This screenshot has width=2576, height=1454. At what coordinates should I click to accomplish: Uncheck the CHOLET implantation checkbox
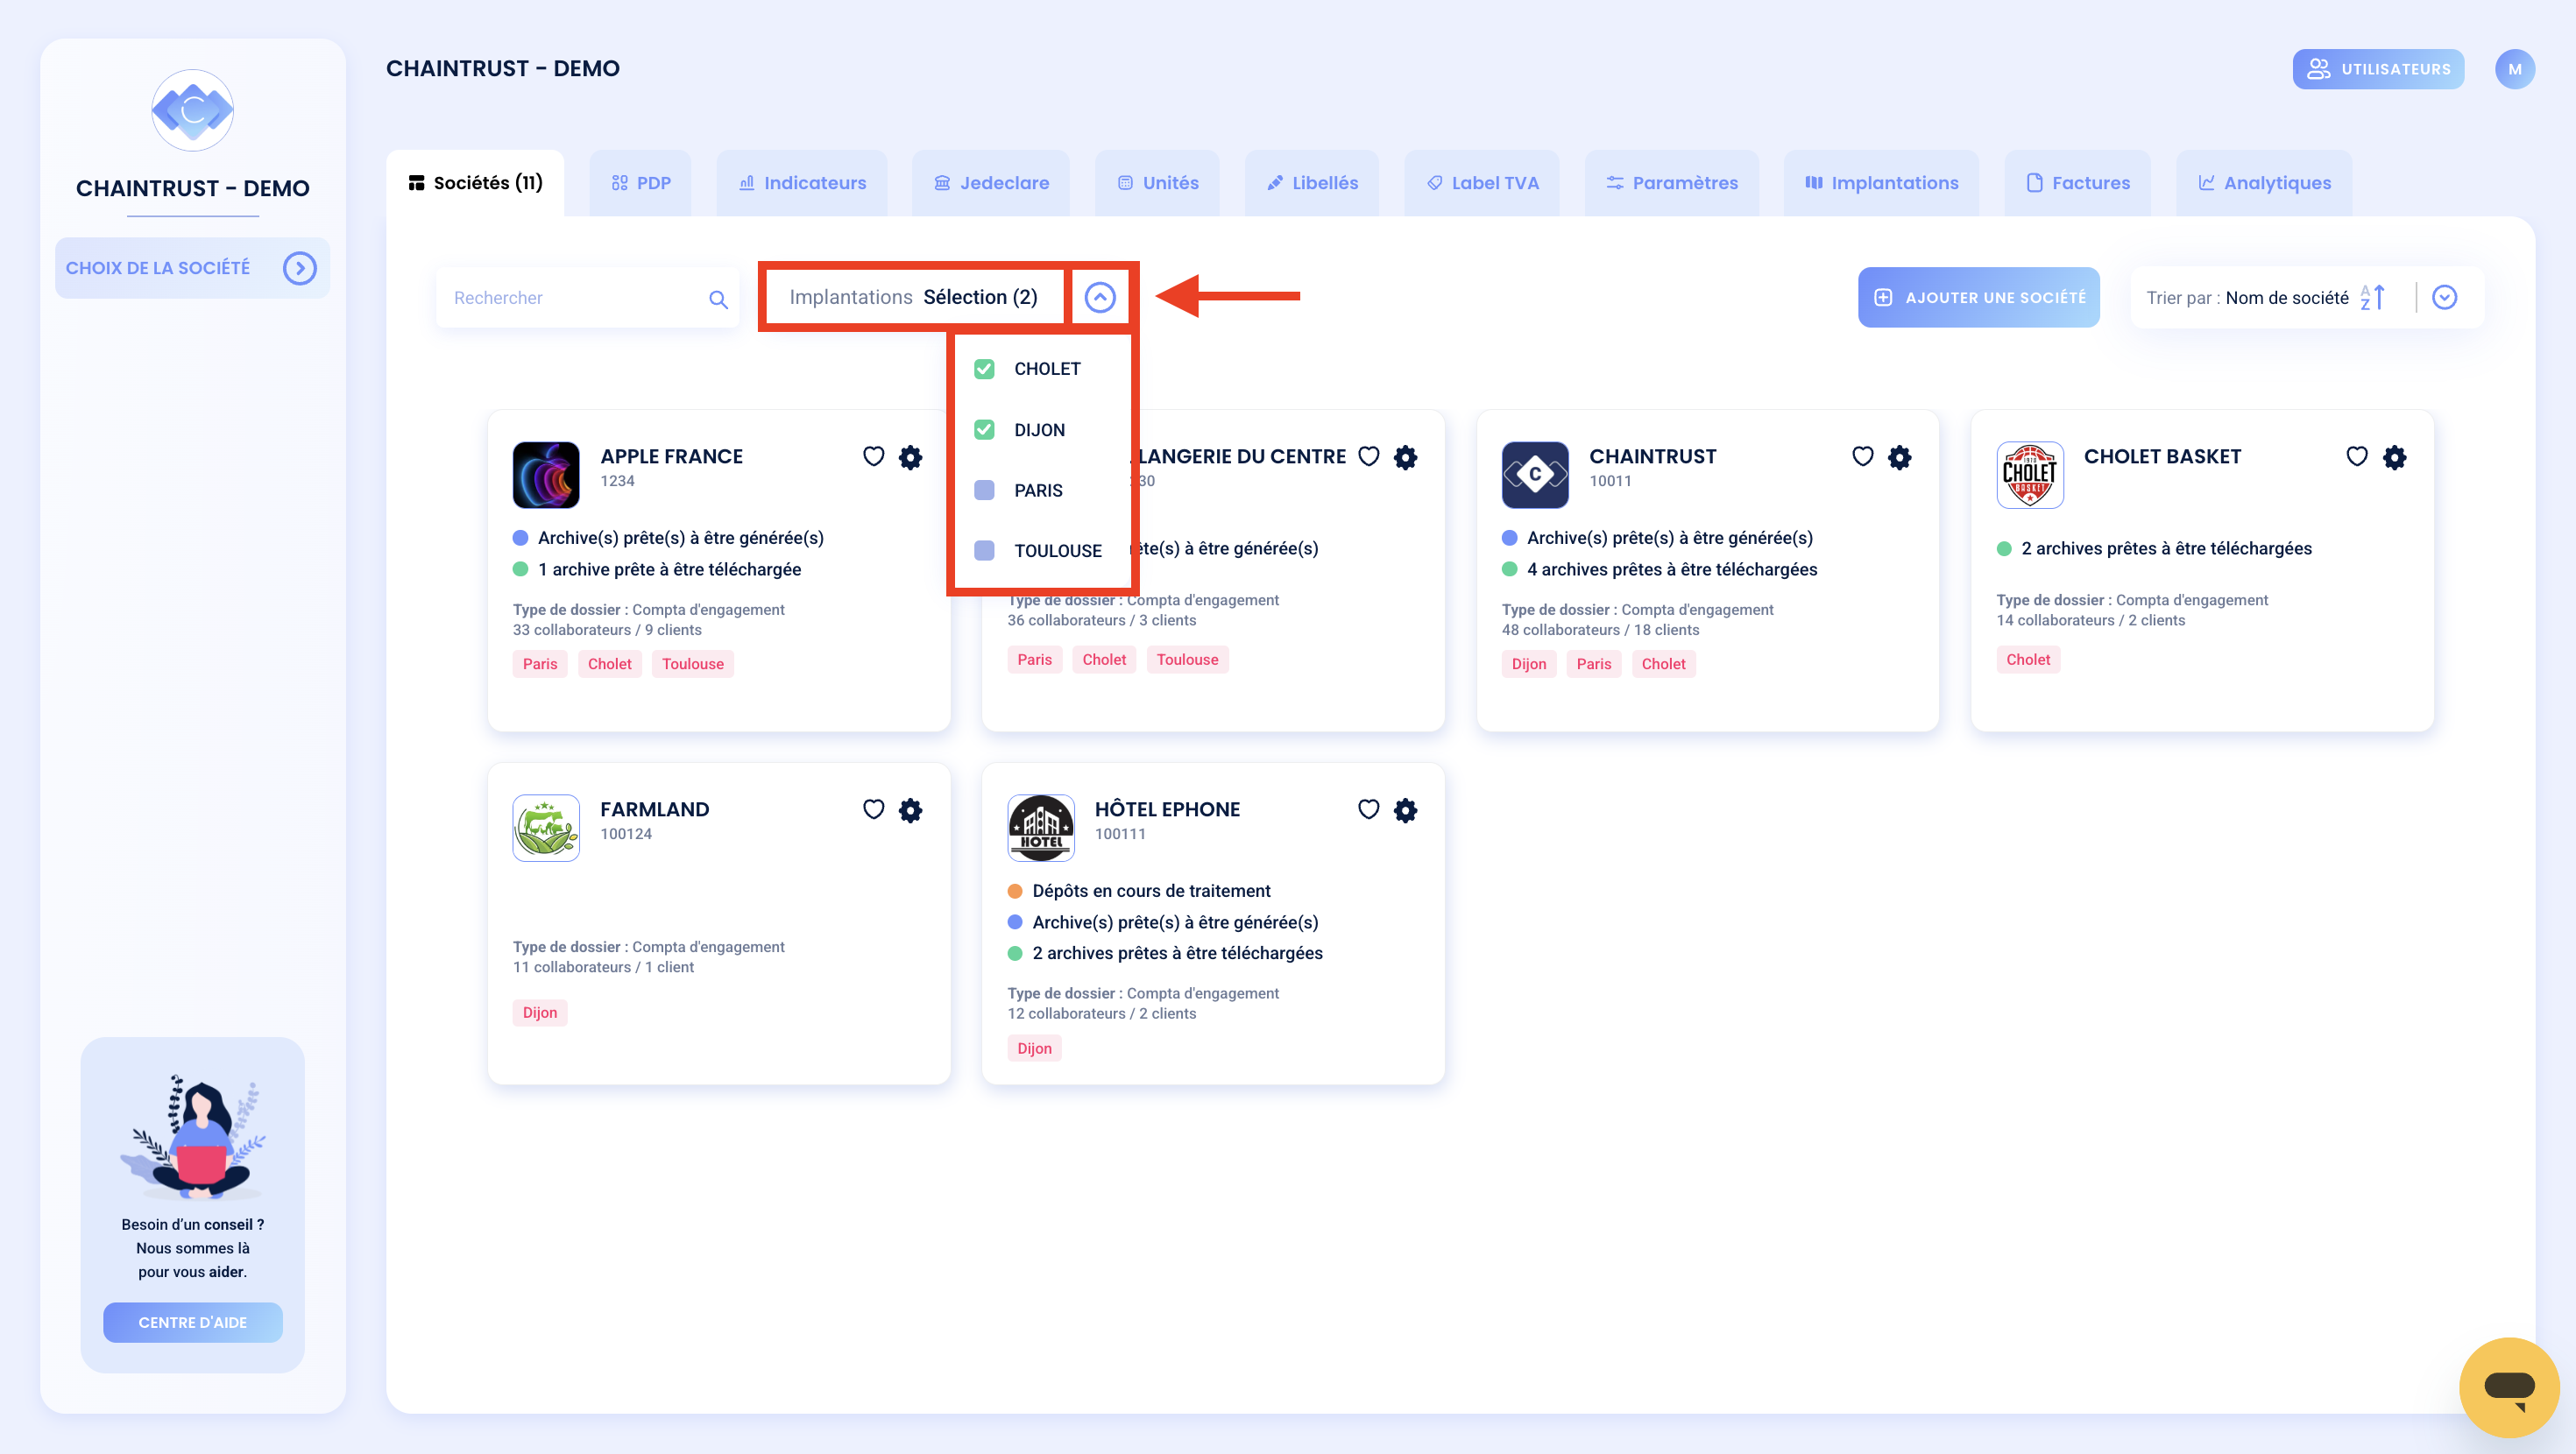[x=984, y=369]
